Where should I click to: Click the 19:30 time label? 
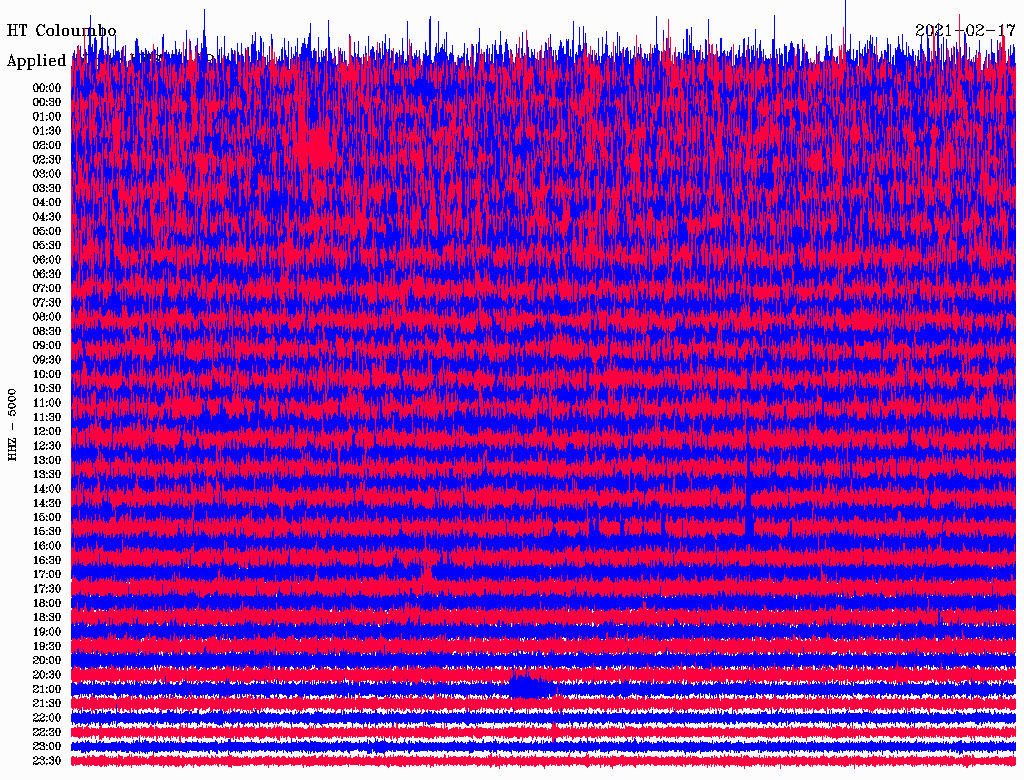(47, 646)
